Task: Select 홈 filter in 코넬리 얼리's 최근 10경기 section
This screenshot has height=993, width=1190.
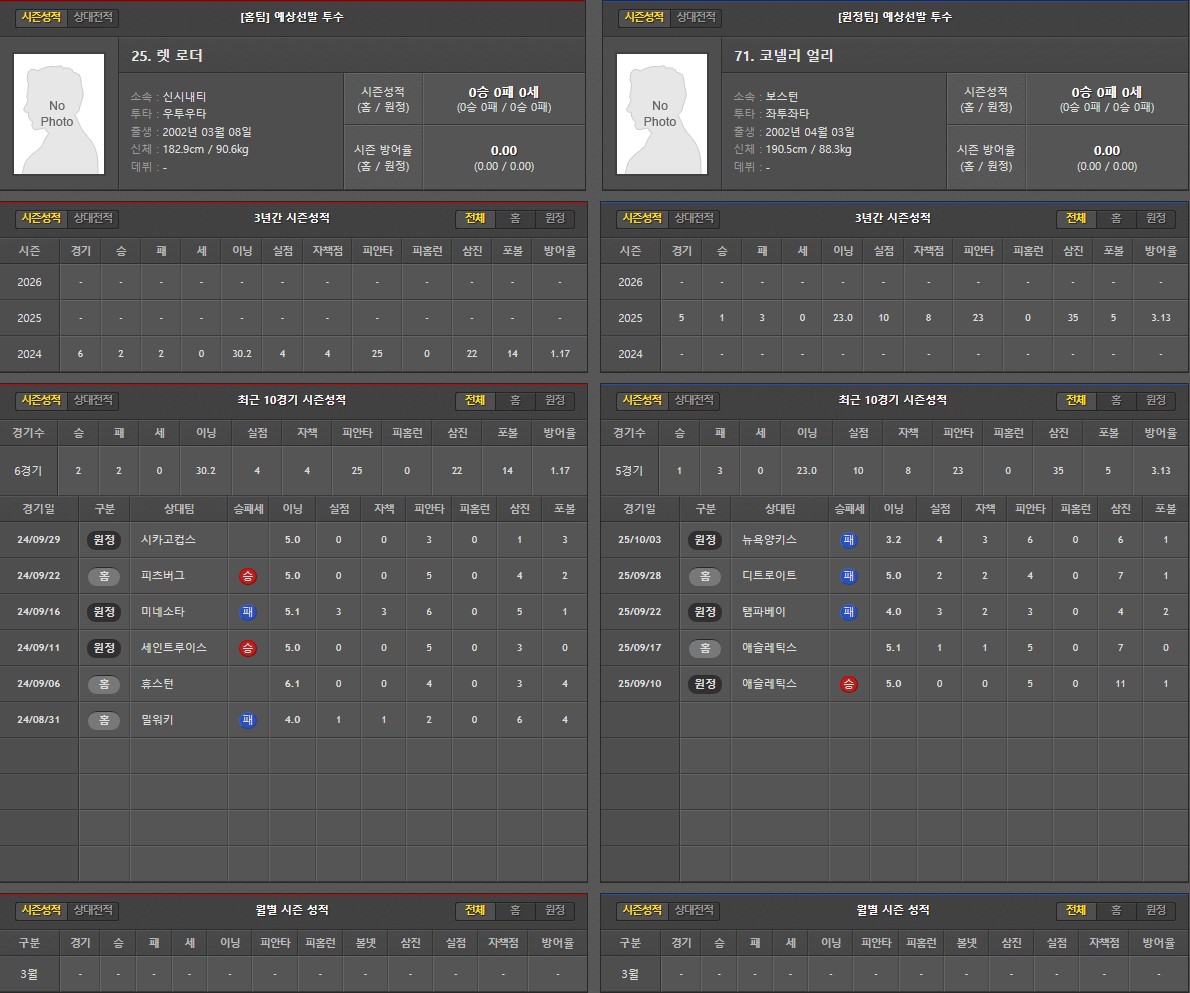Action: 1116,400
